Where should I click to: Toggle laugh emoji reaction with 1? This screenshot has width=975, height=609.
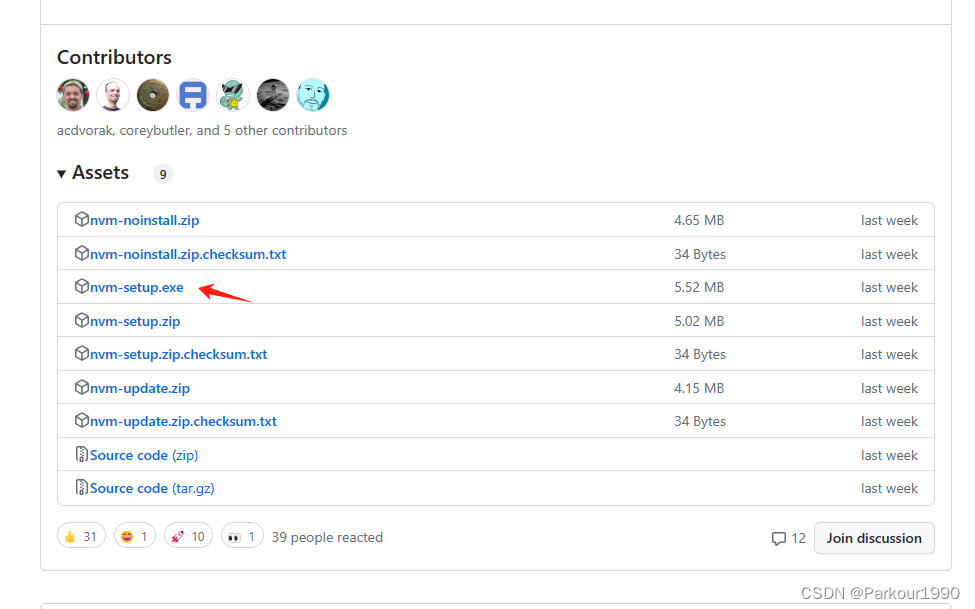[x=134, y=536]
